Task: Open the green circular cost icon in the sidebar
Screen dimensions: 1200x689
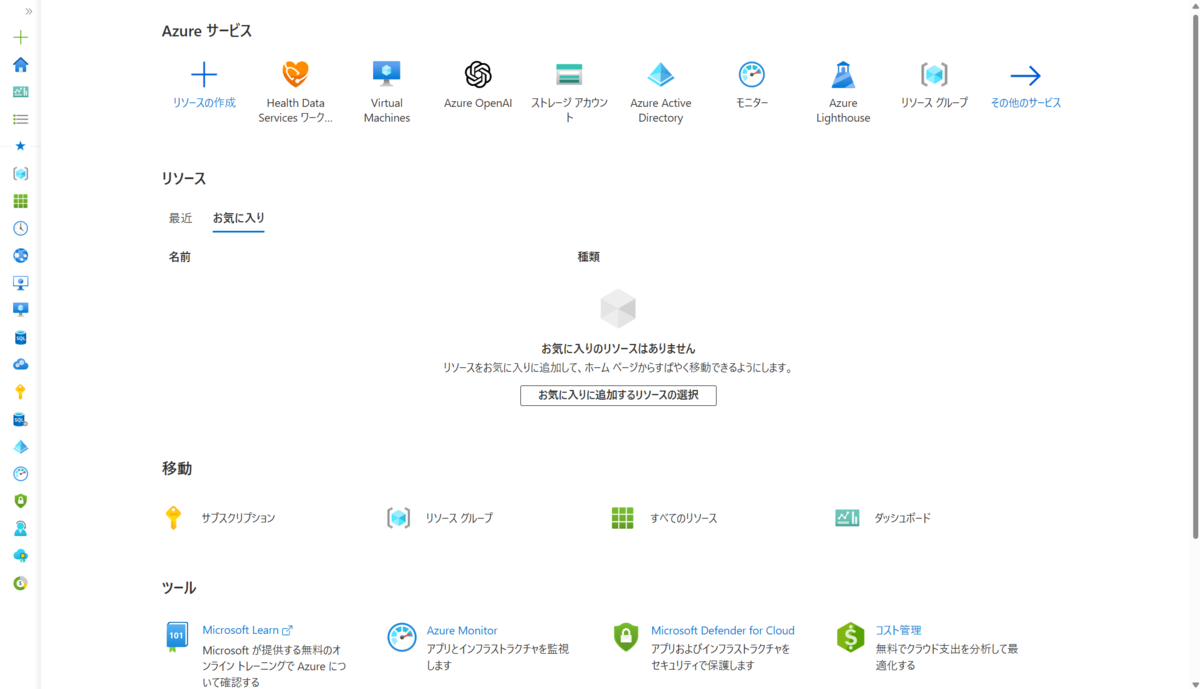Action: (20, 583)
